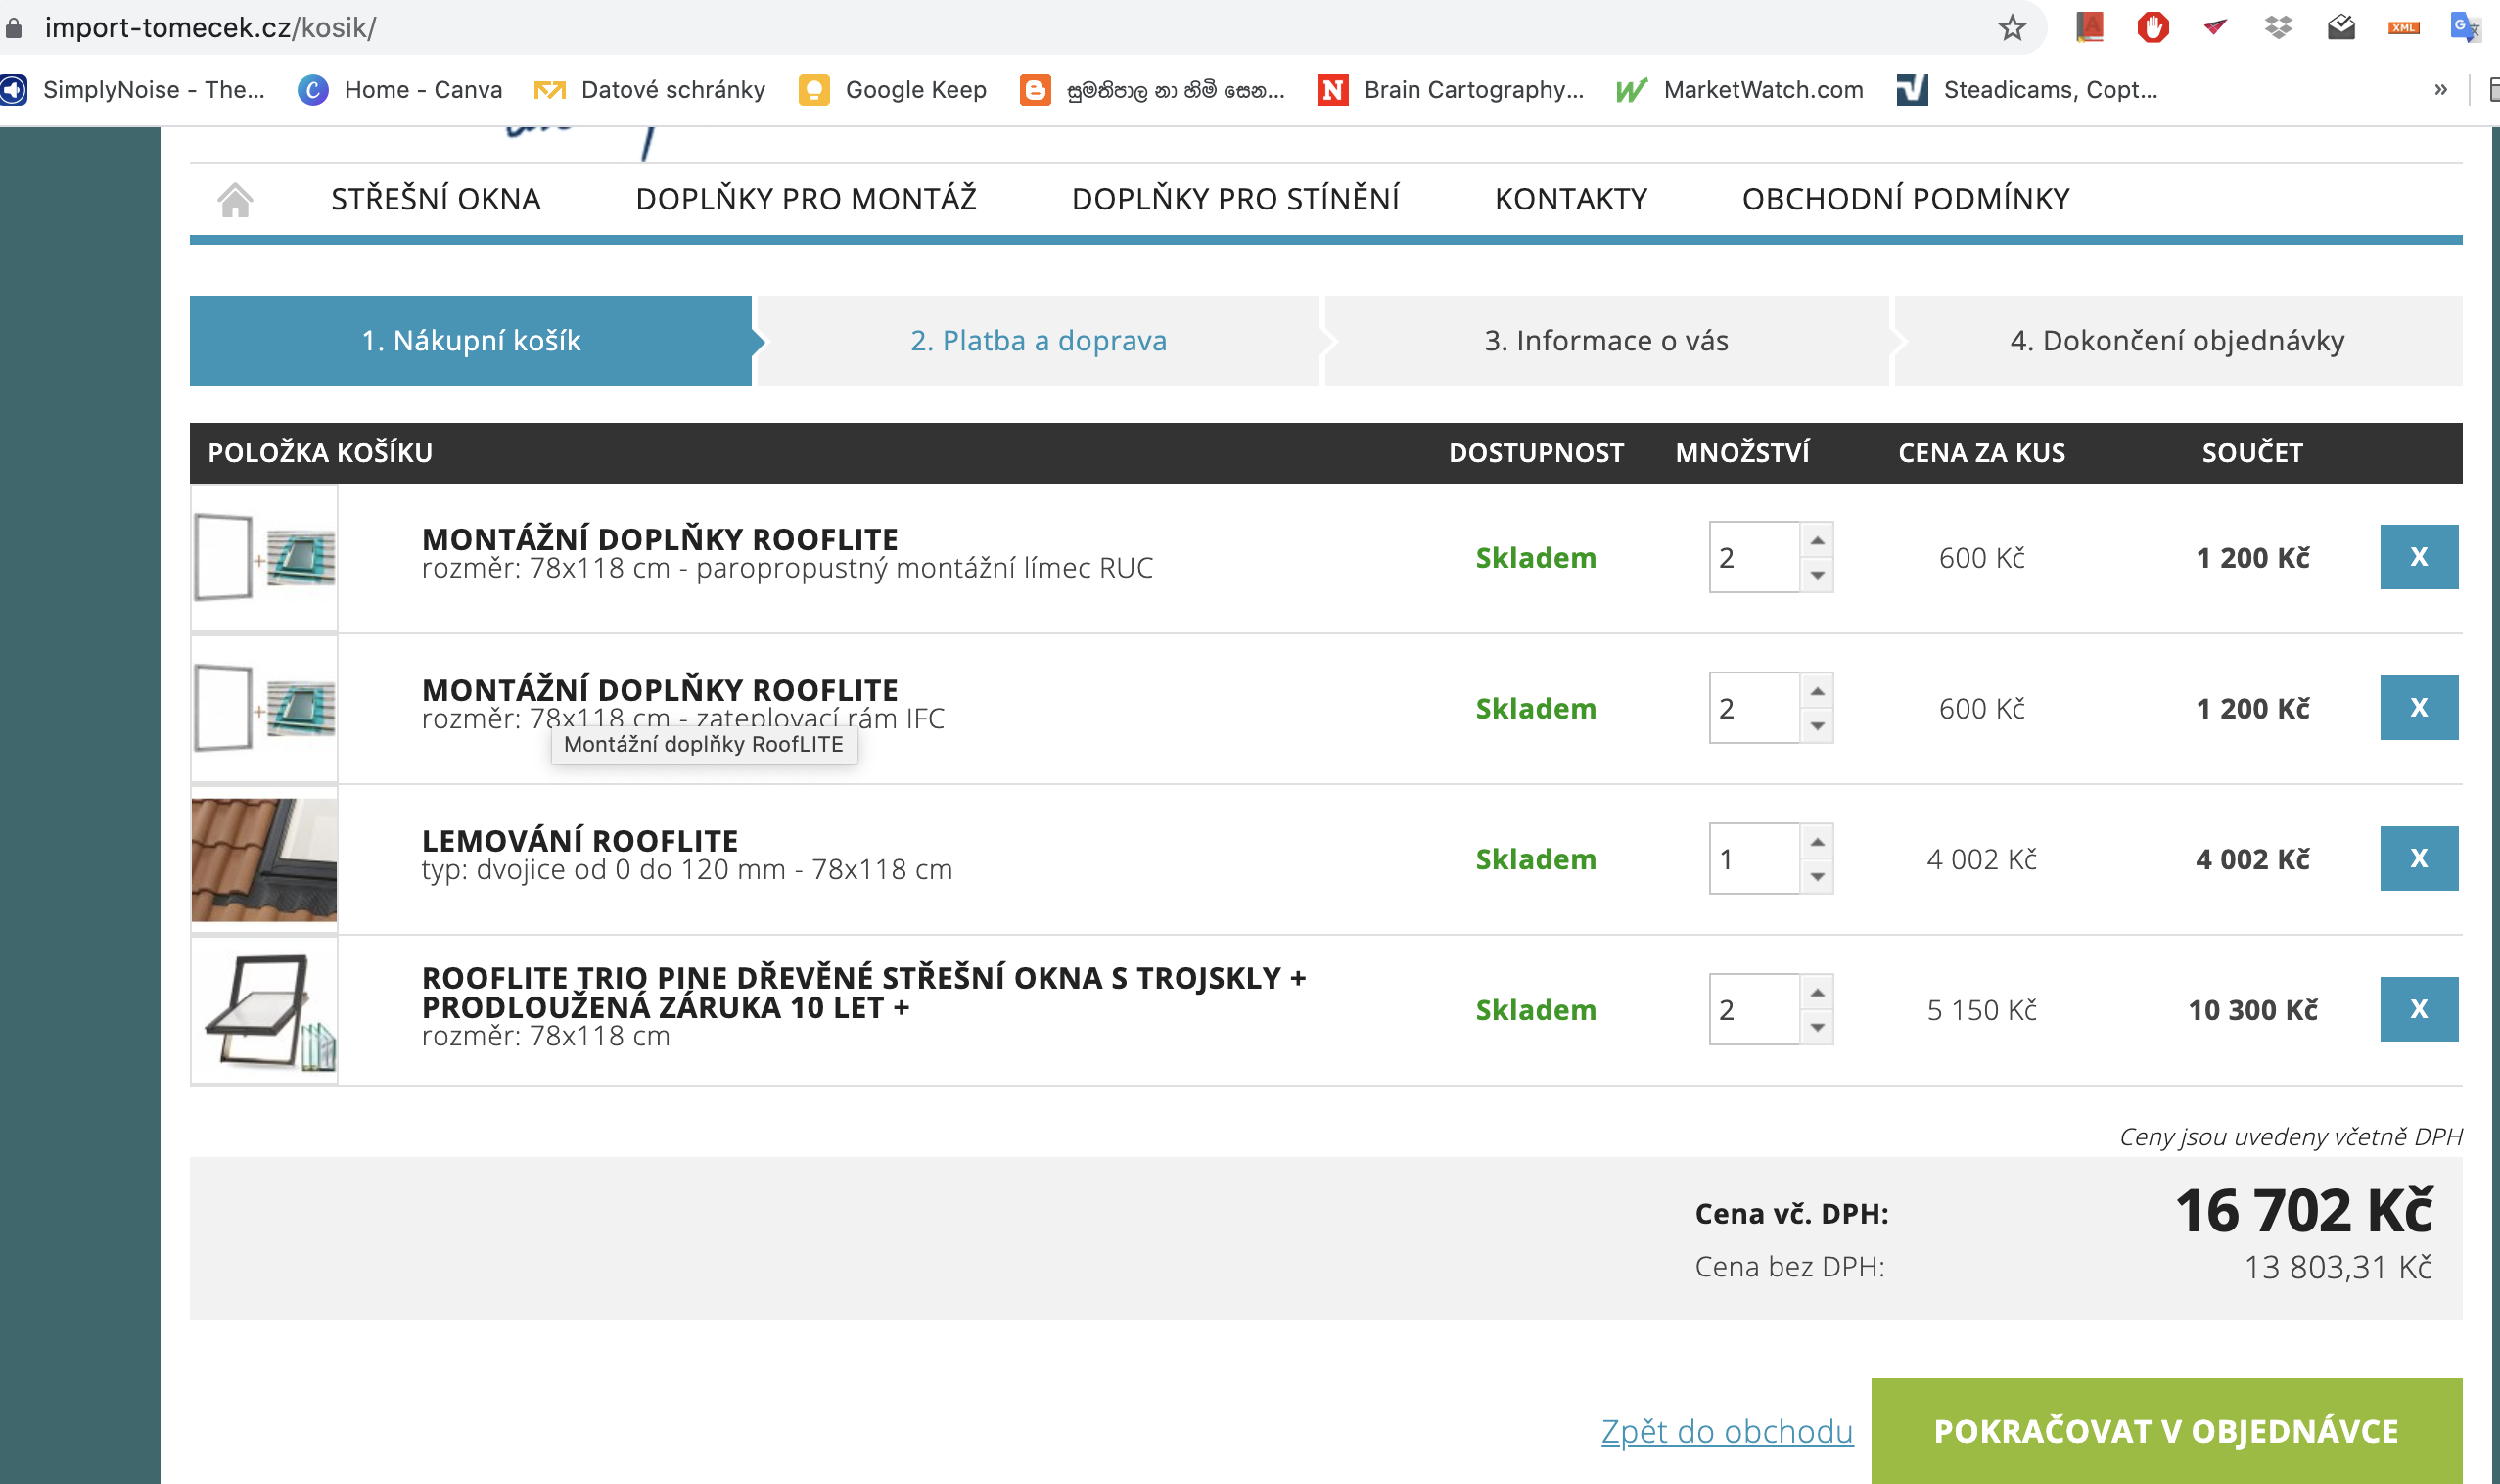
Task: Increase quantity of Lemování RoofLITE
Action: (1817, 842)
